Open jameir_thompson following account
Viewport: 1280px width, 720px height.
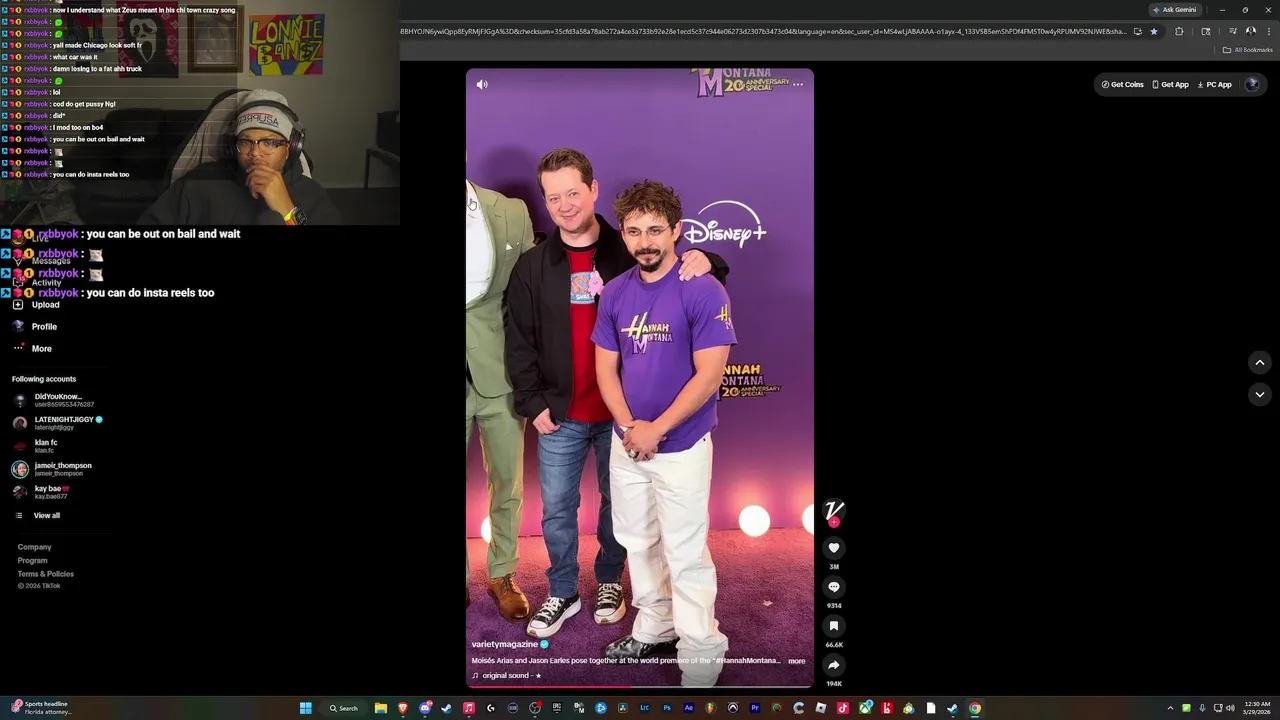[52, 469]
